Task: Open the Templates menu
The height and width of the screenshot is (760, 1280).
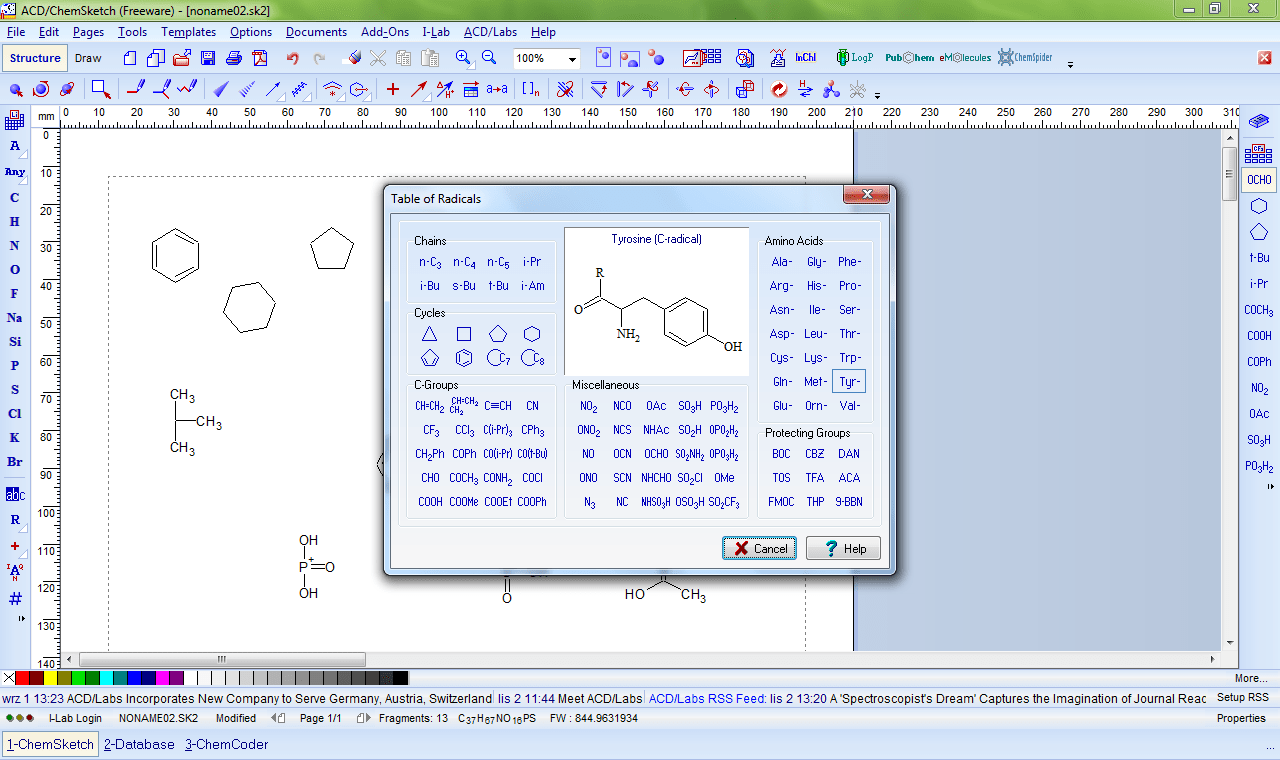Action: coord(188,32)
